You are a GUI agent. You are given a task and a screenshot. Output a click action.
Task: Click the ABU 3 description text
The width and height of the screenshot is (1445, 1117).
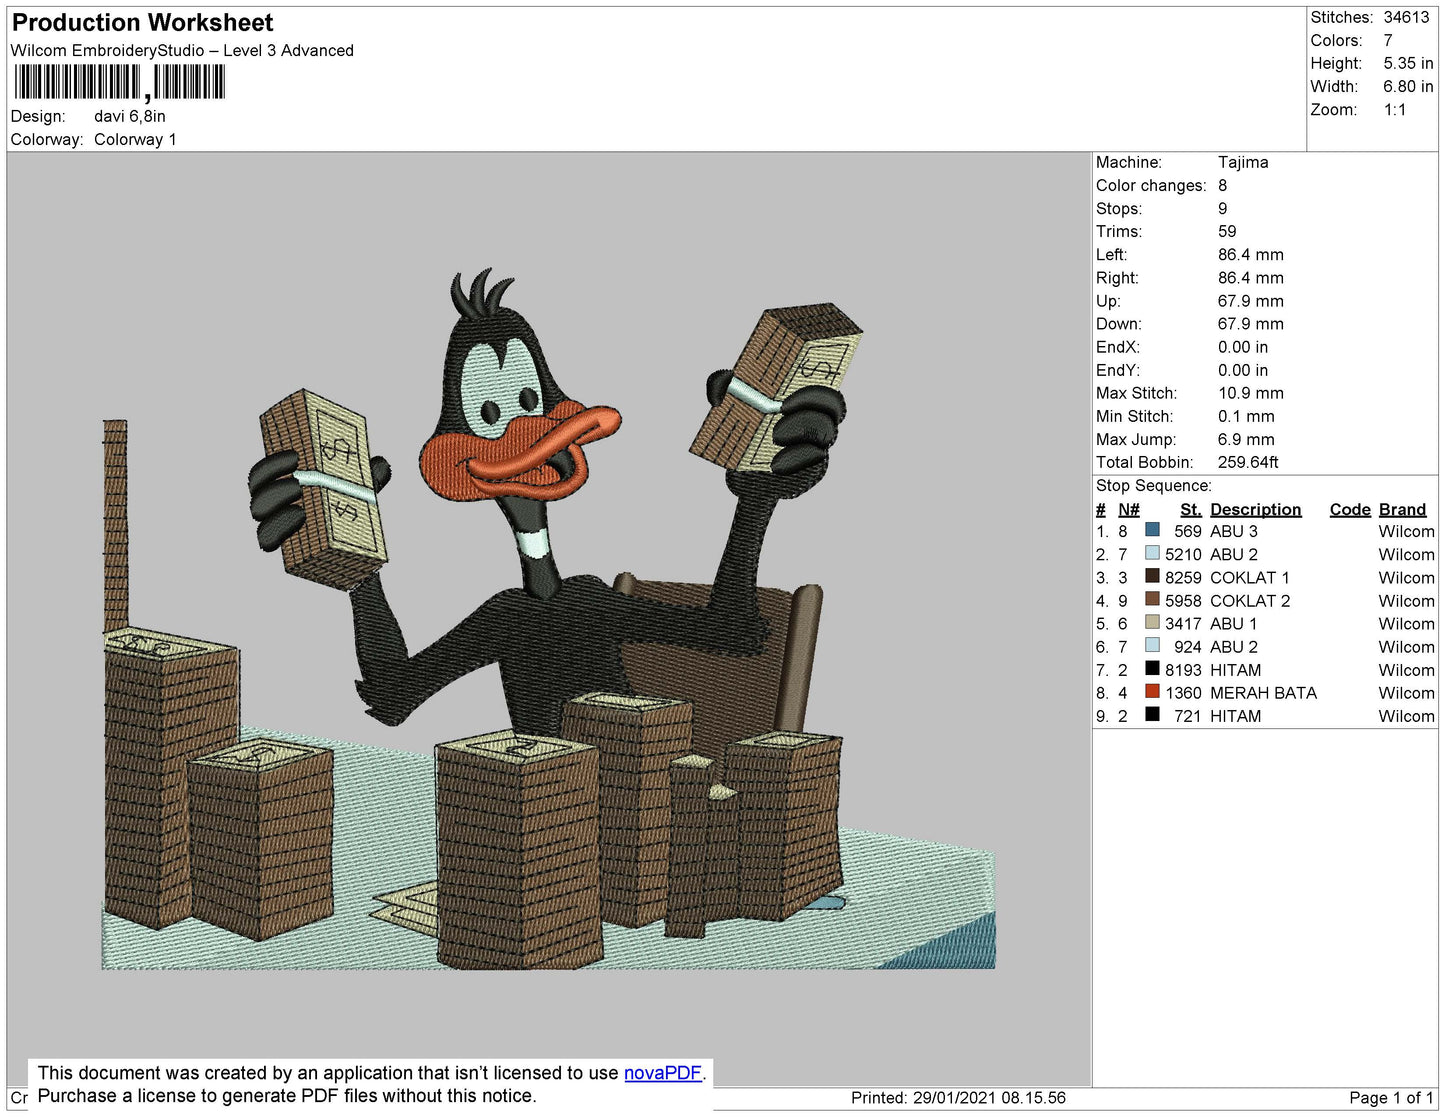(x=1234, y=532)
